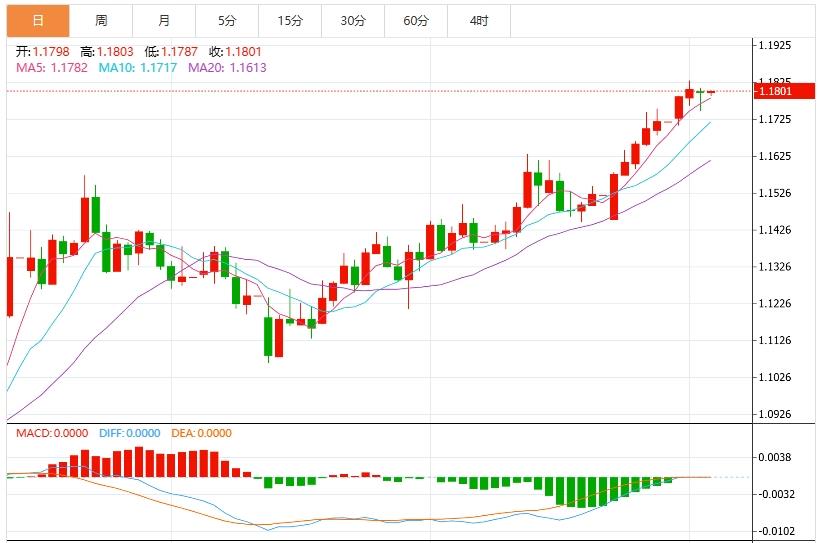The height and width of the screenshot is (543, 820).
Task: Choose the 15分 timeframe tab
Action: click(290, 20)
